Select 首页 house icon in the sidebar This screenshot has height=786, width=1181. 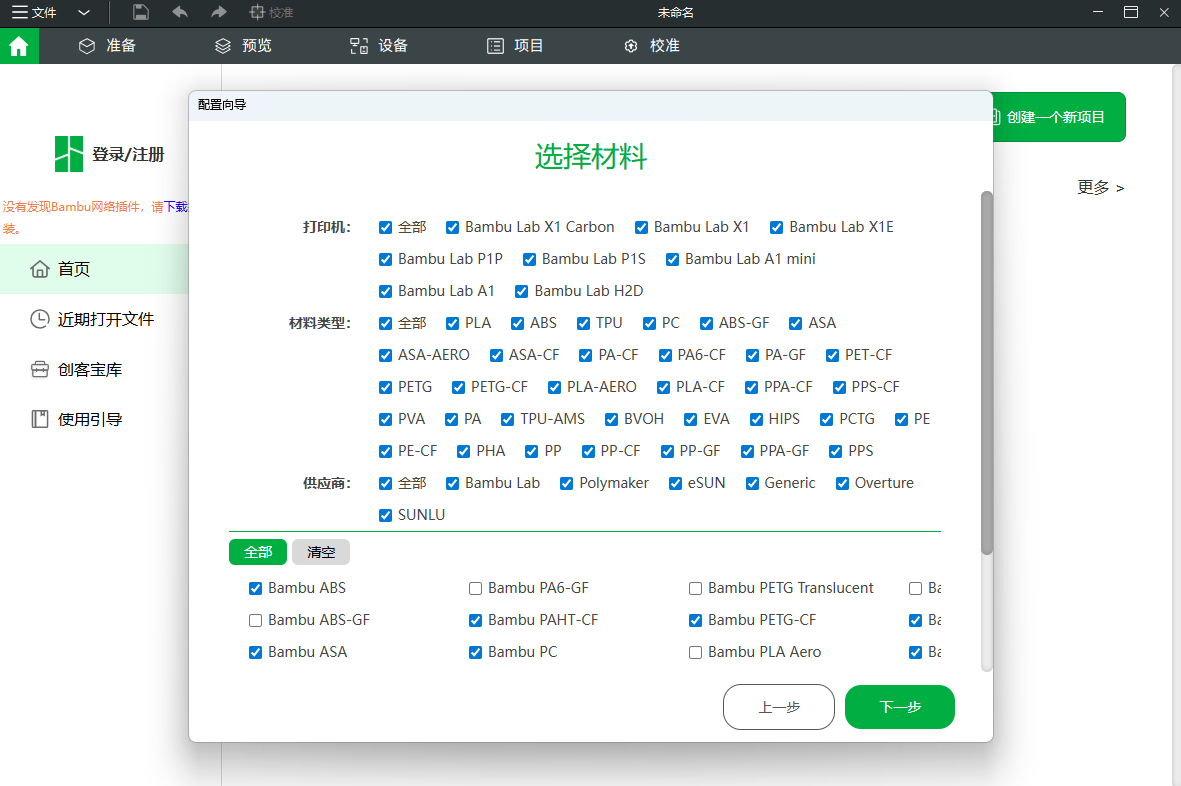click(x=40, y=269)
